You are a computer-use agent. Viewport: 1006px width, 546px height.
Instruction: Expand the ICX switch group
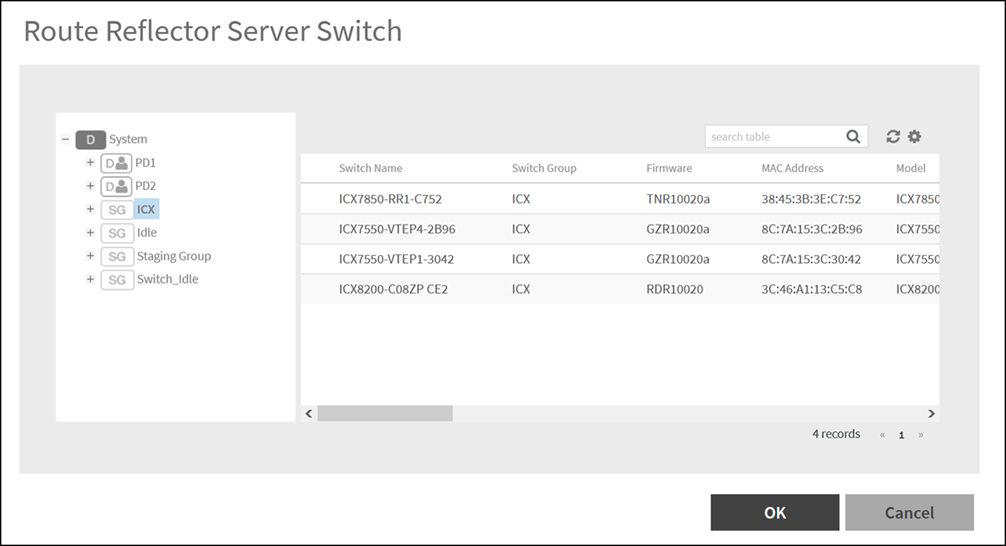pyautogui.click(x=90, y=209)
